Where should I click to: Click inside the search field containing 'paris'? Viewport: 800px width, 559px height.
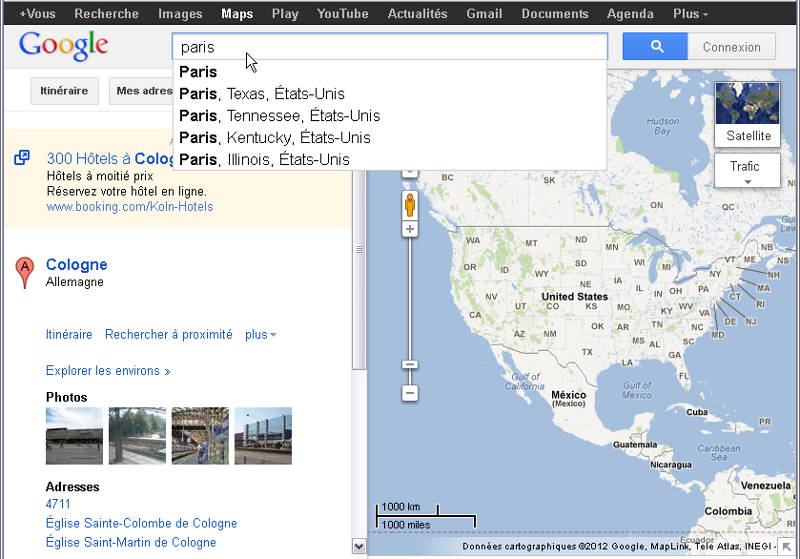[390, 47]
